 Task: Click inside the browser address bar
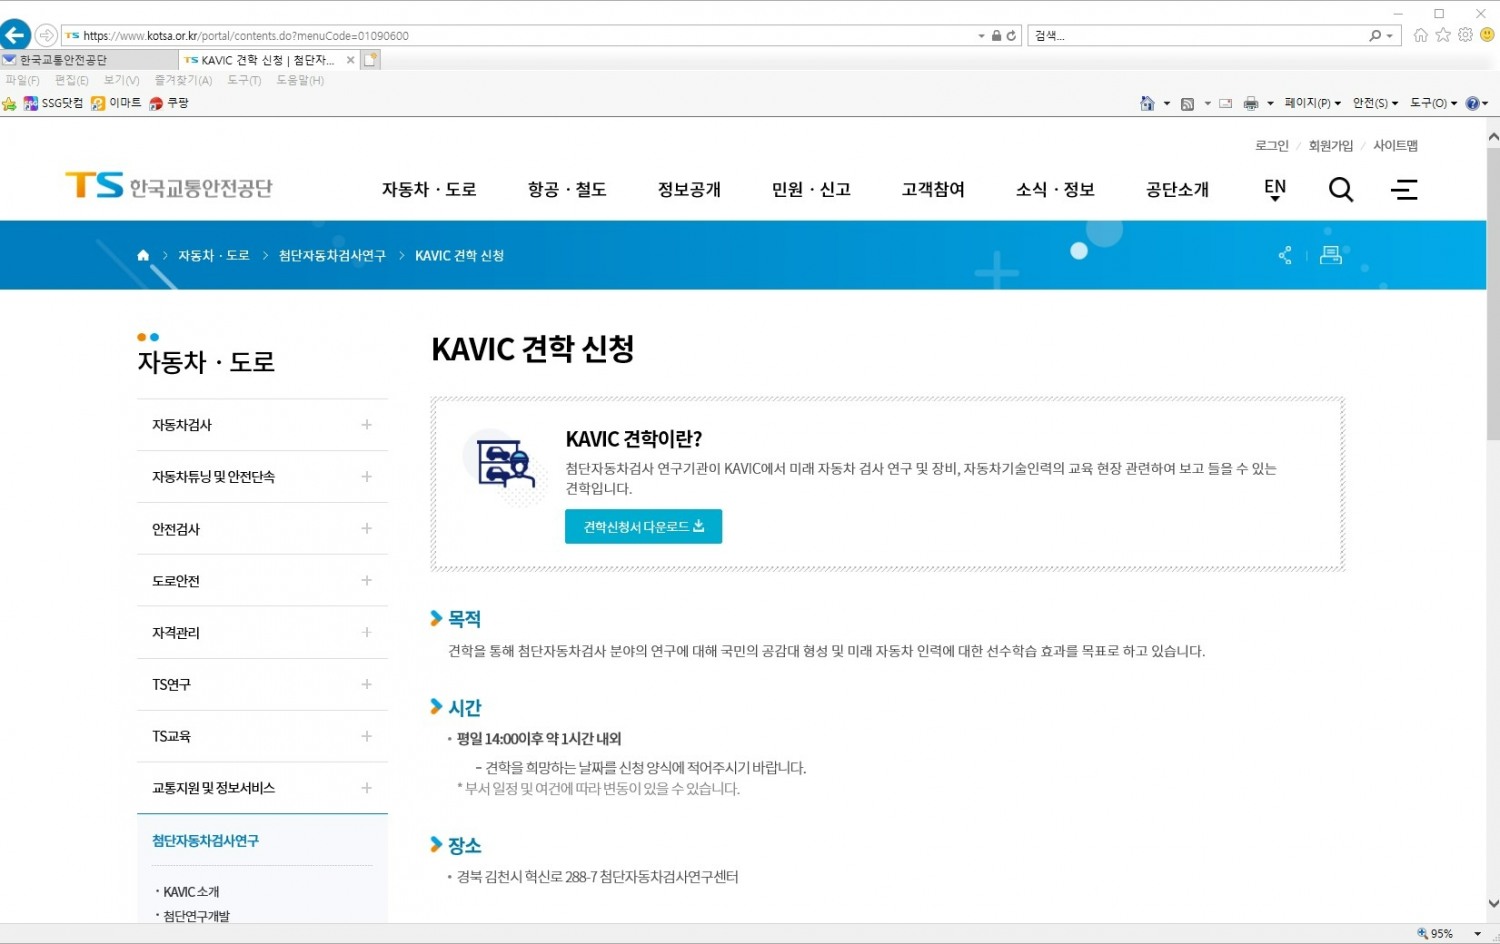(500, 35)
